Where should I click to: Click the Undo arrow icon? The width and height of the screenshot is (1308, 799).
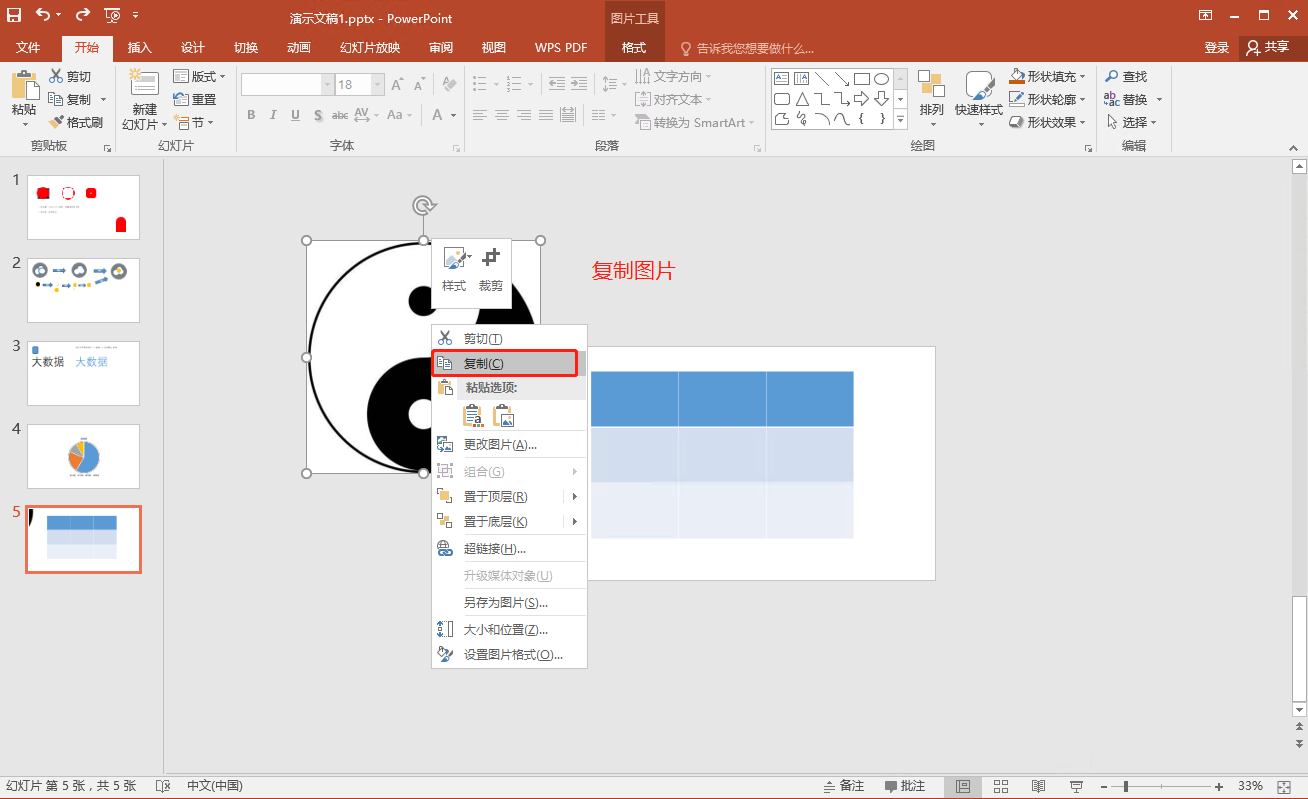(x=42, y=15)
